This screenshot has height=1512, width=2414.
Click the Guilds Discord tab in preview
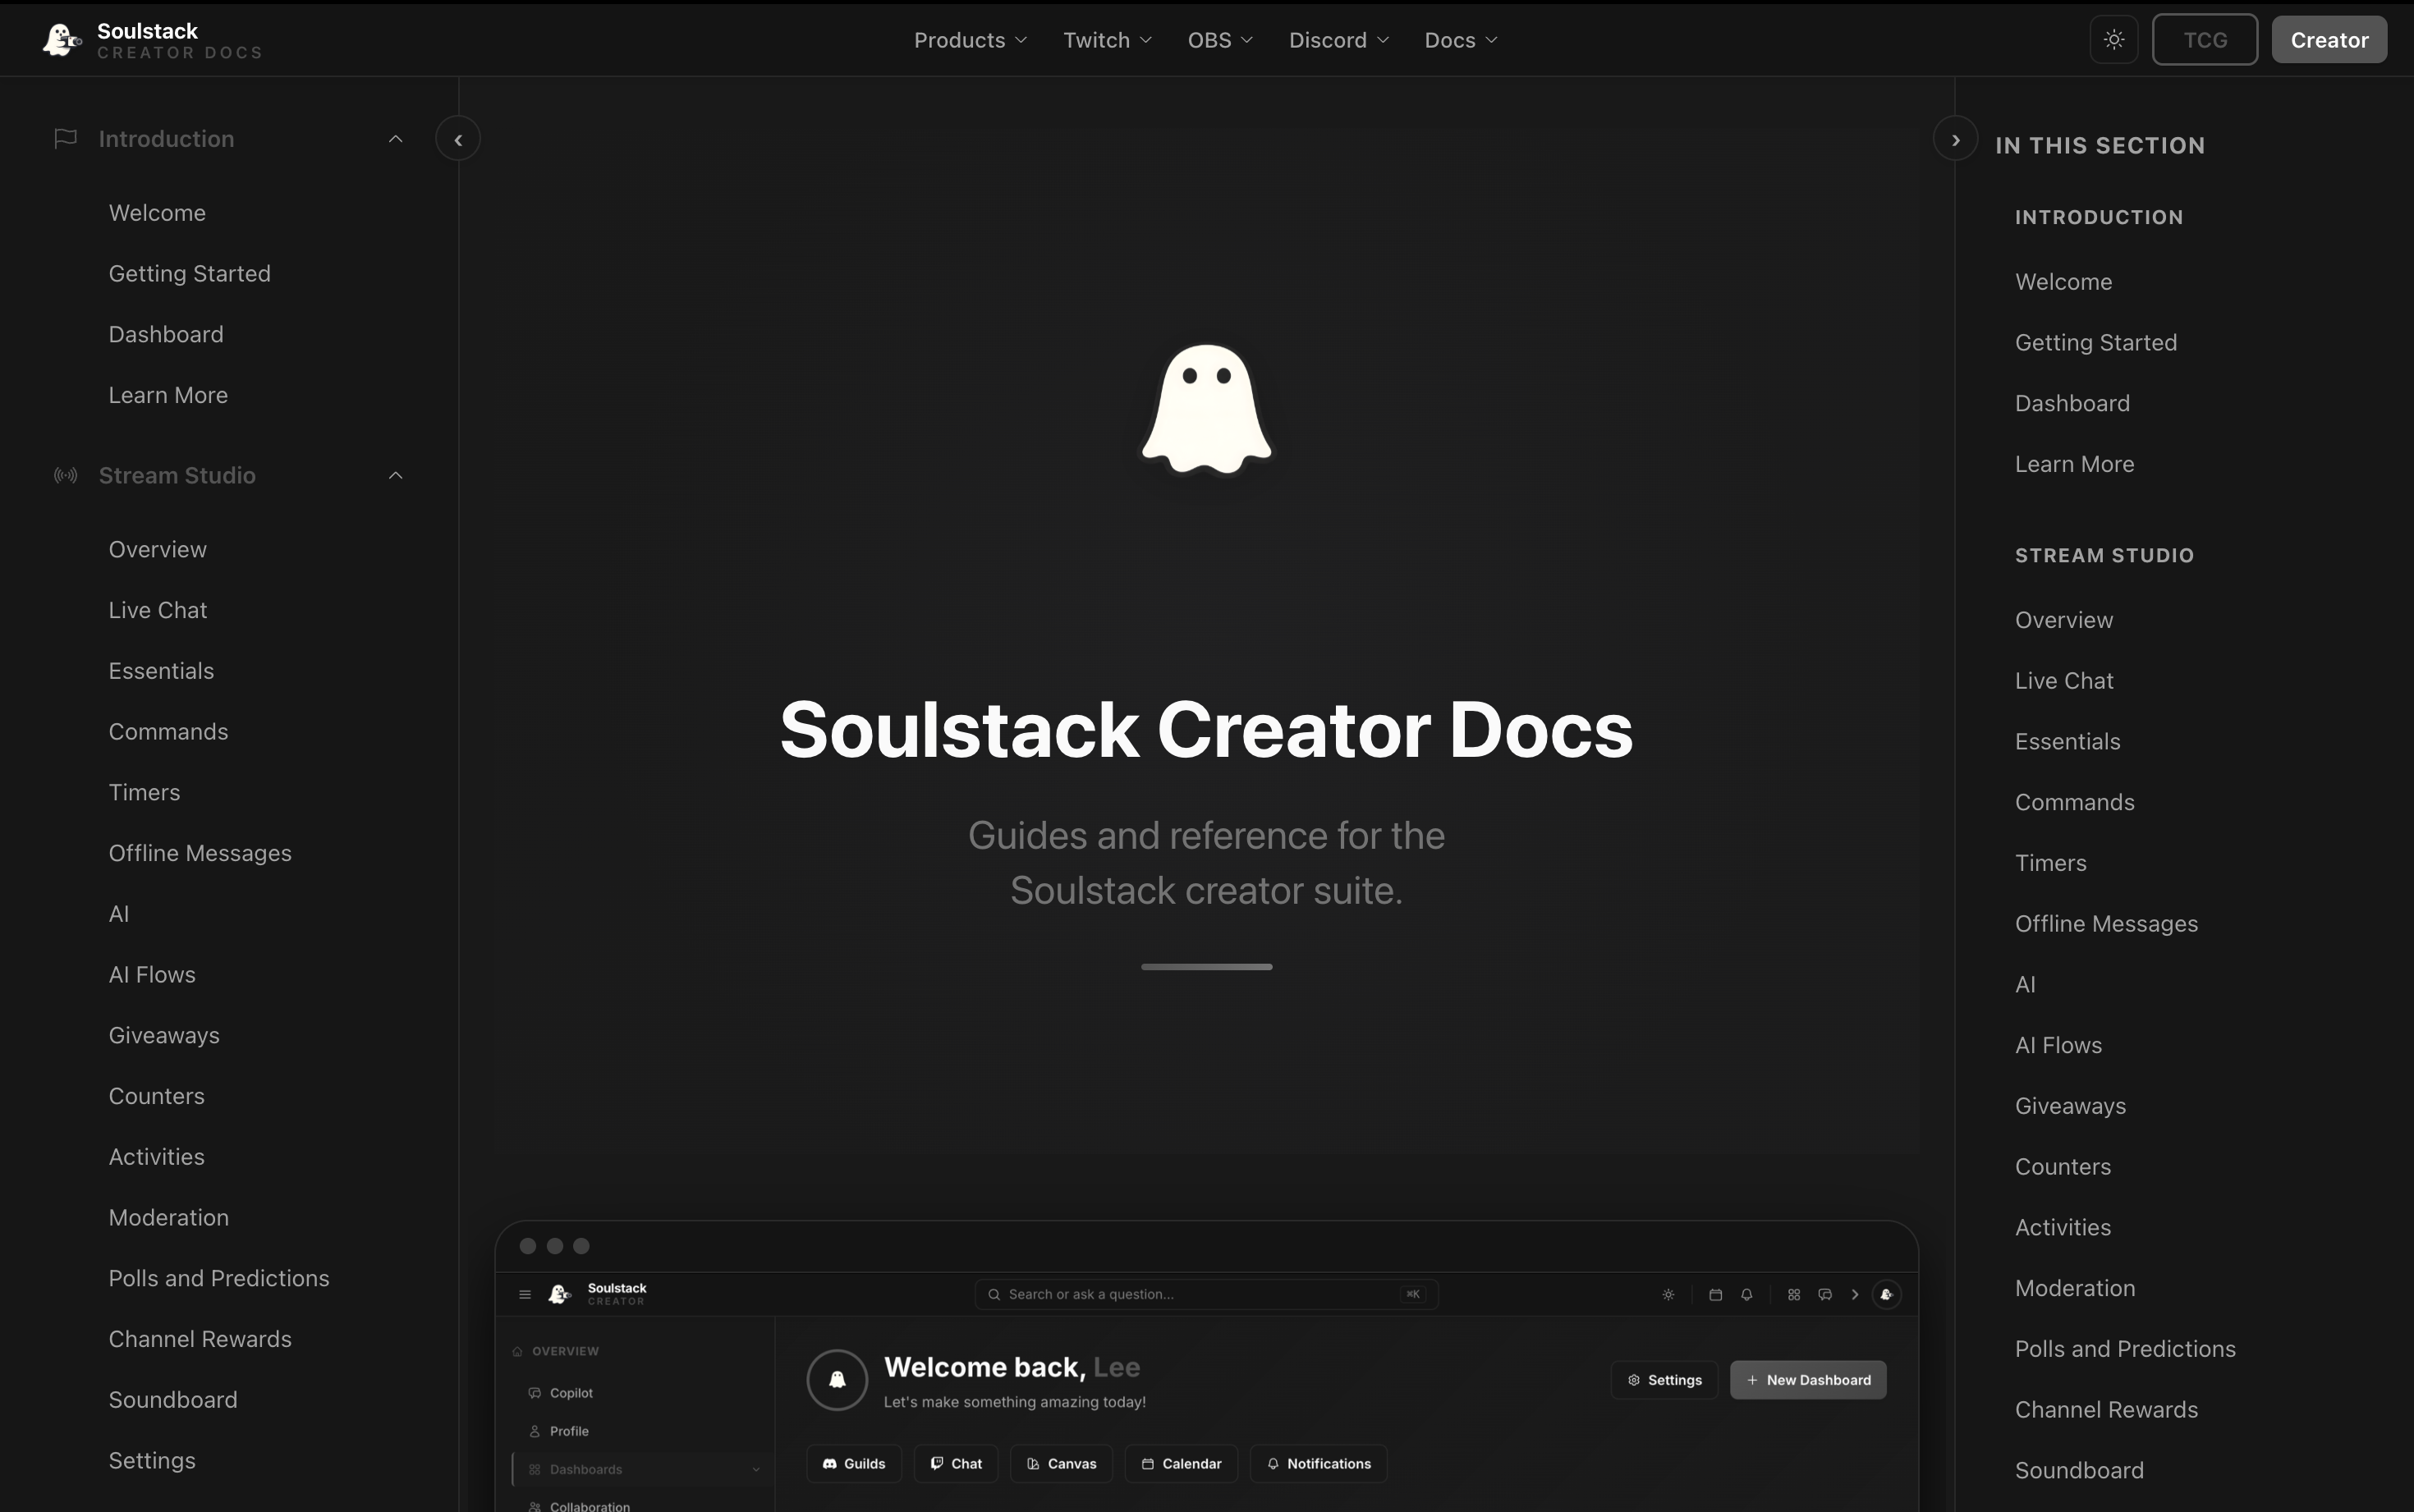(853, 1464)
